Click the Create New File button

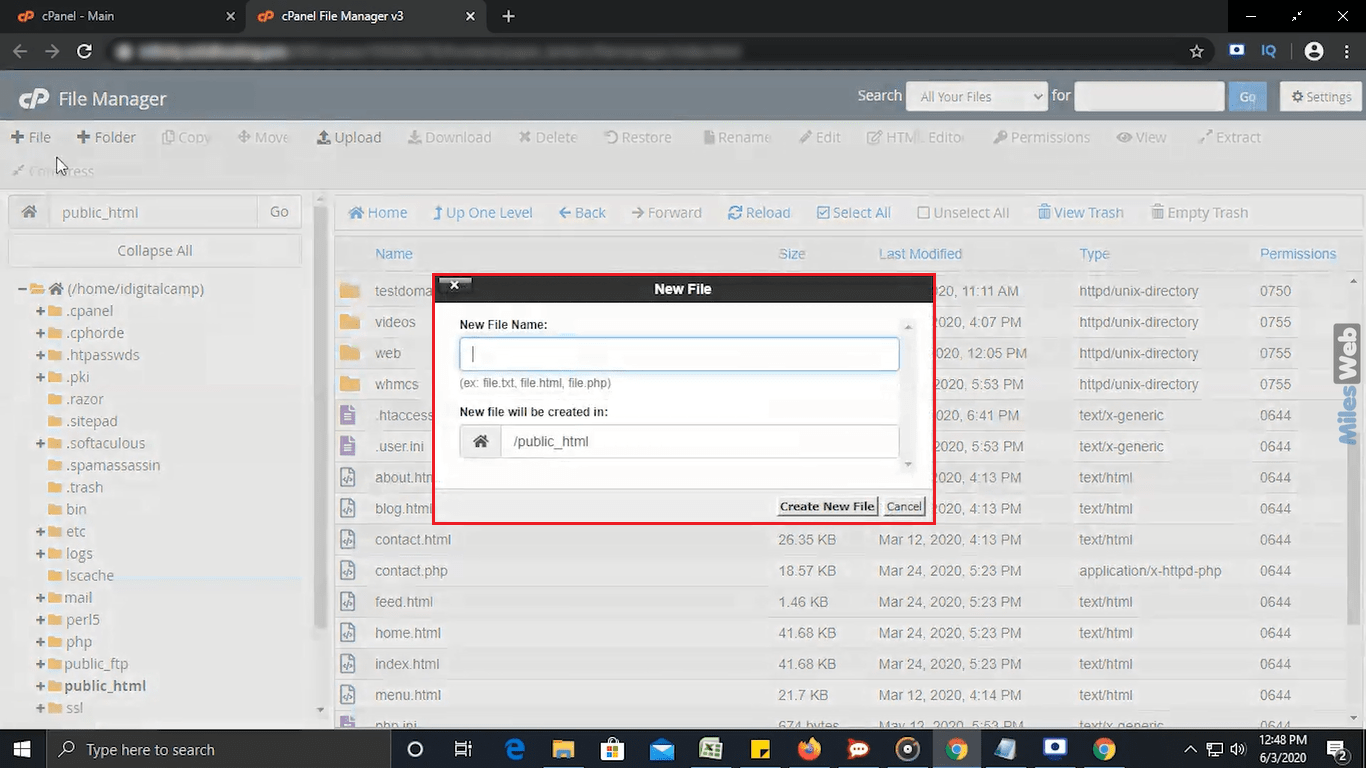point(827,506)
